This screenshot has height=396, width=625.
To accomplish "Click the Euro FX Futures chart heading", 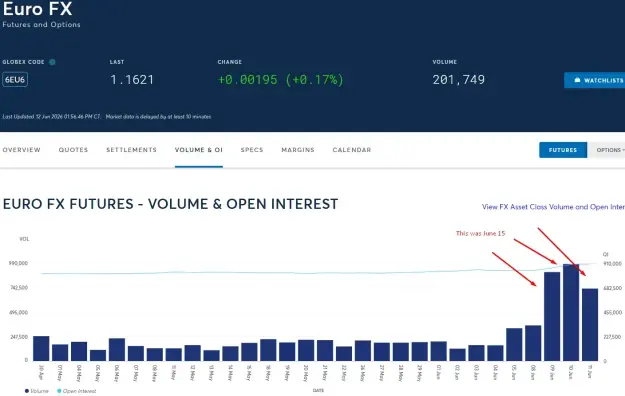I will click(x=170, y=204).
